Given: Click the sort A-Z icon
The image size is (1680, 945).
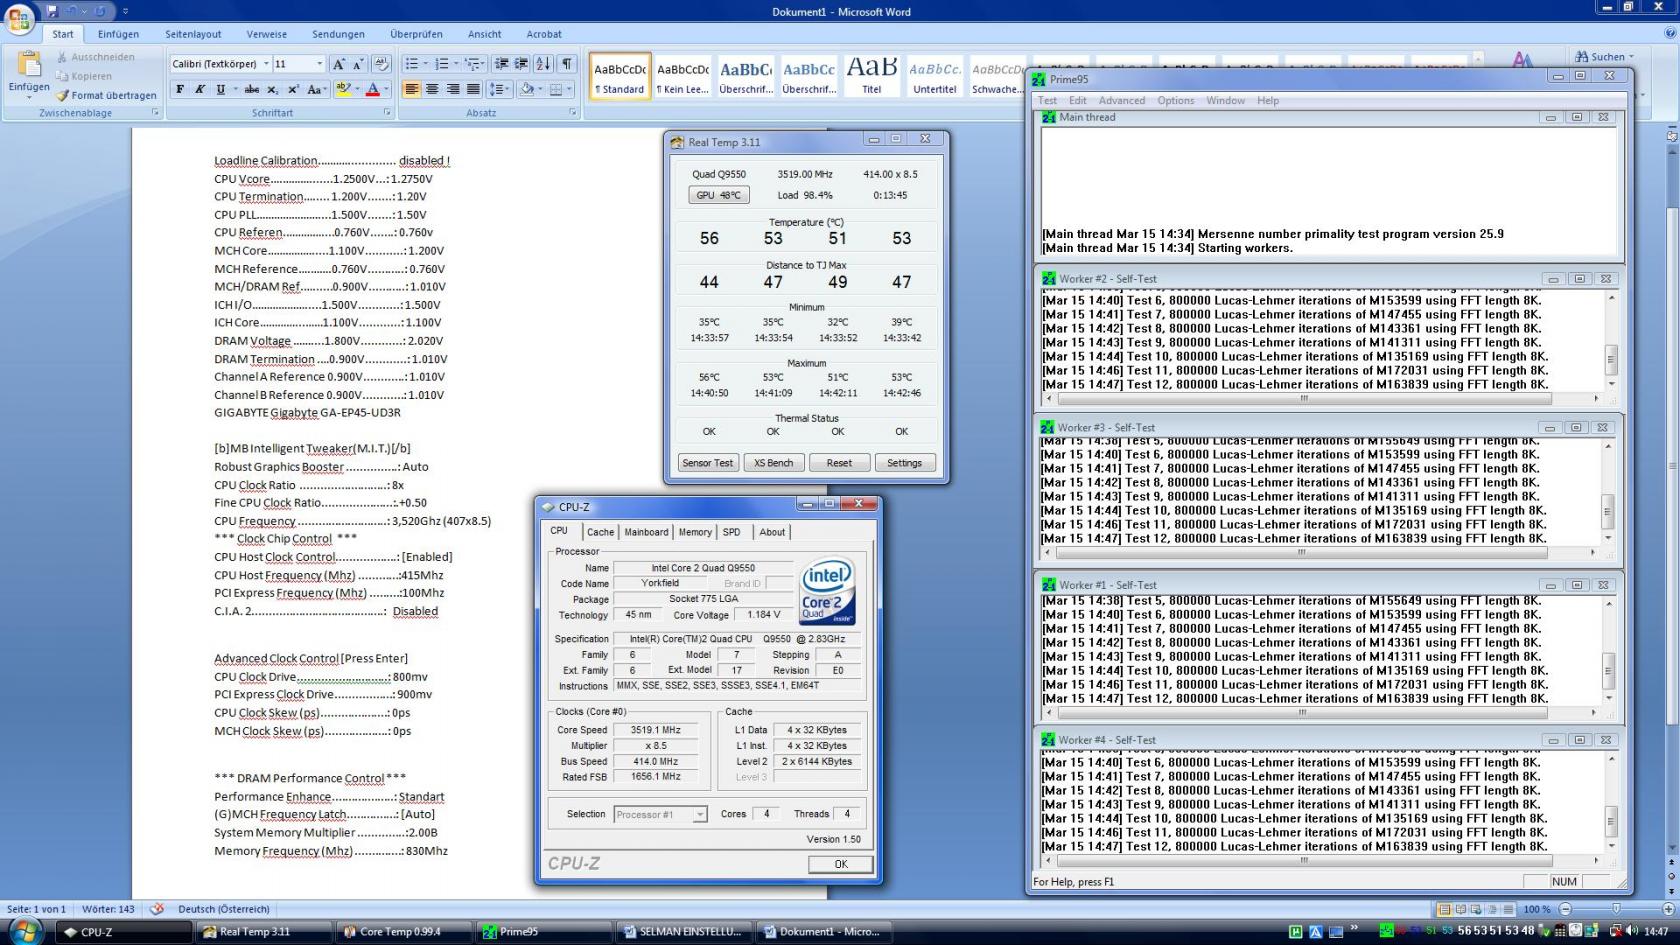Looking at the screenshot, I should point(543,64).
